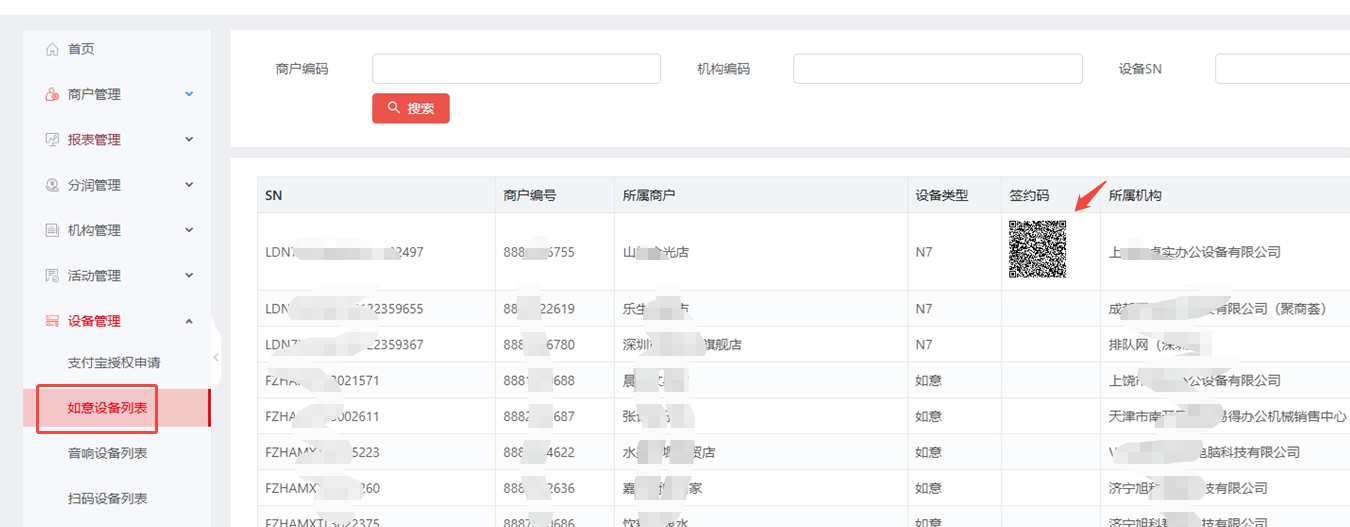The width and height of the screenshot is (1350, 527).
Task: Click the SN column header
Action: [x=376, y=196]
